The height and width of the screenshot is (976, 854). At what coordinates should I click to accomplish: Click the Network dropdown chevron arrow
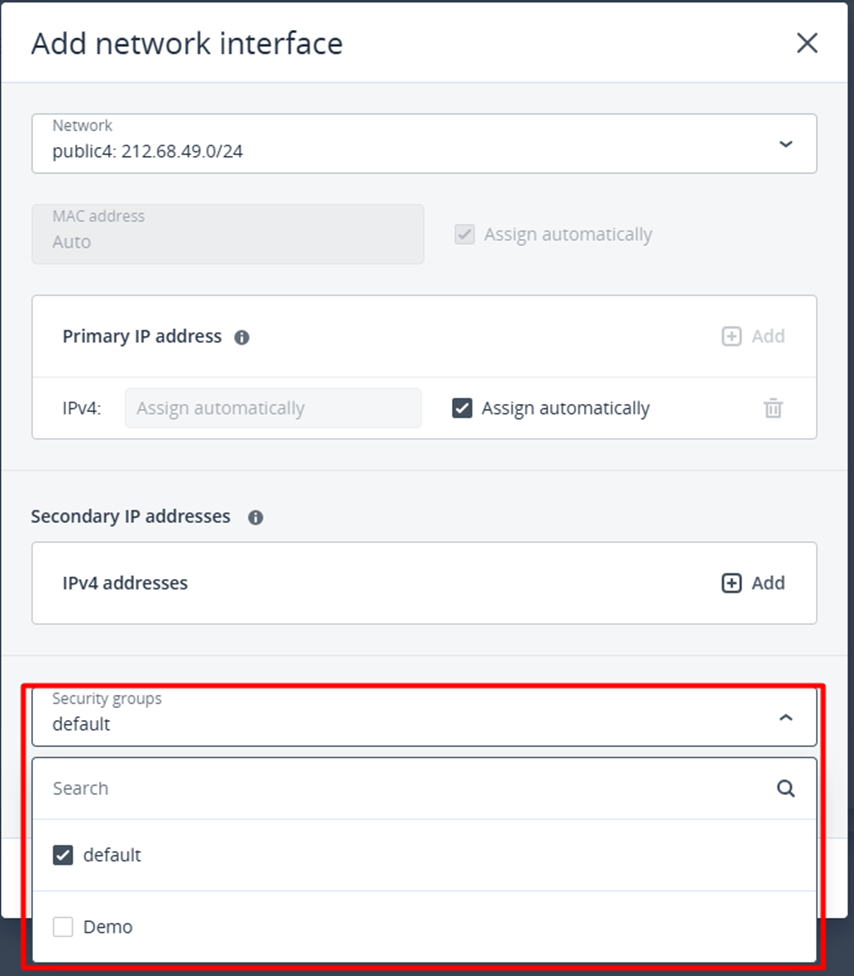(x=786, y=144)
